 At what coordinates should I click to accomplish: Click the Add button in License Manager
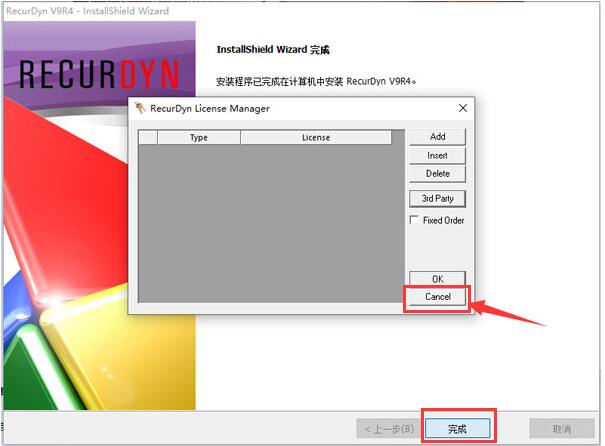437,137
